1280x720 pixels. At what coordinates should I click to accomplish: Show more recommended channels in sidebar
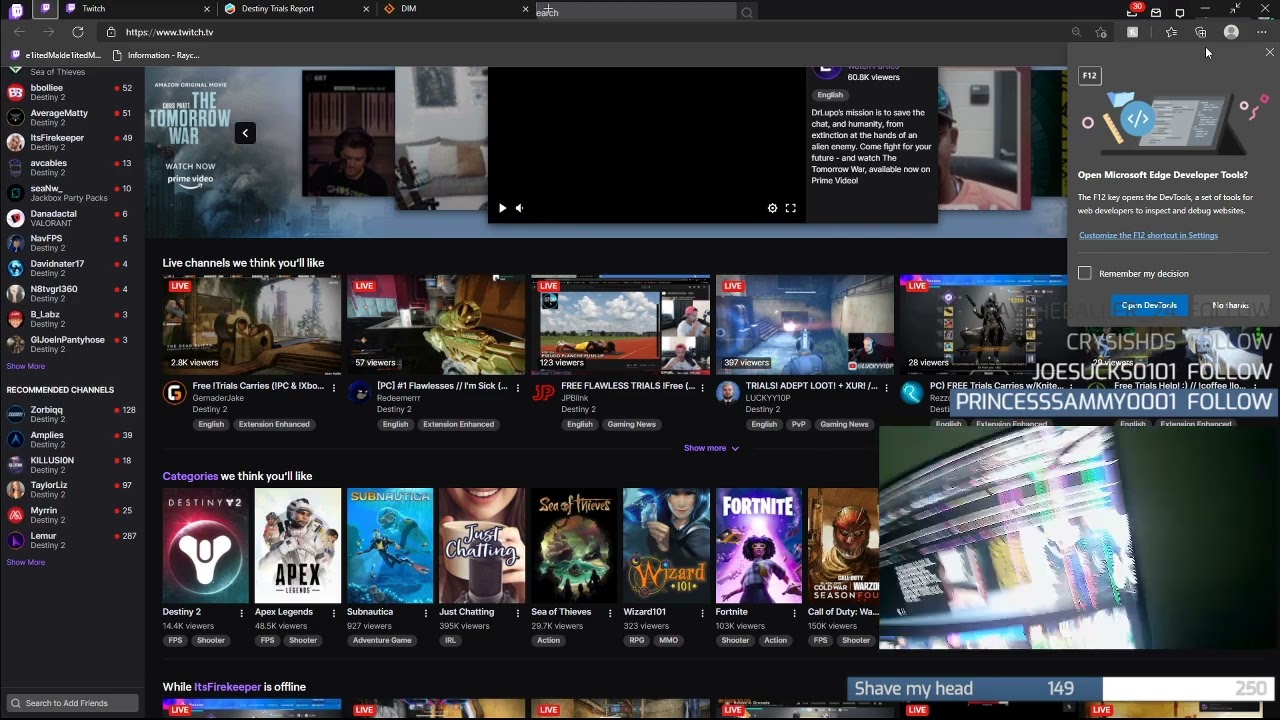26,562
